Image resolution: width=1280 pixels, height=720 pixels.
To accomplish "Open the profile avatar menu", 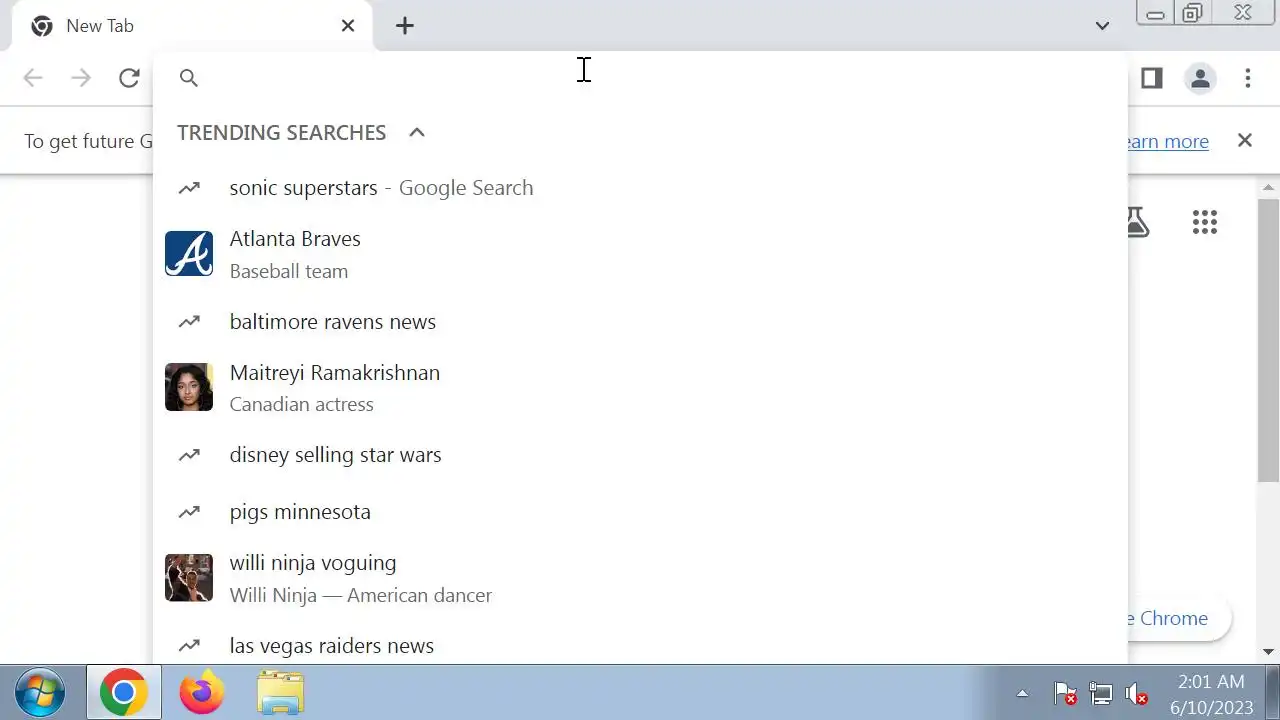I will tap(1200, 78).
